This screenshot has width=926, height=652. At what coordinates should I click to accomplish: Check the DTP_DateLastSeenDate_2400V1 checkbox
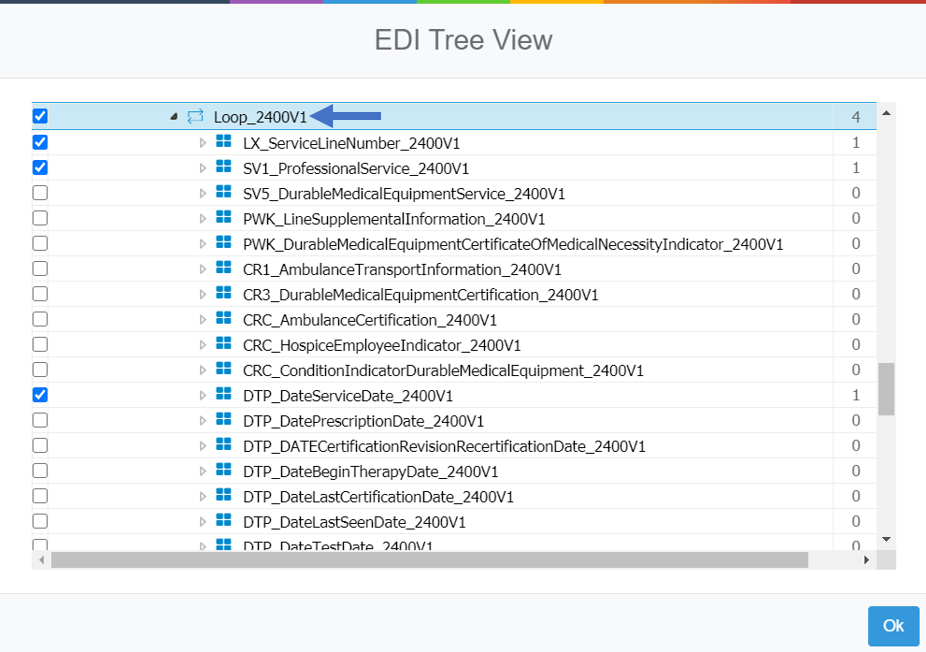tap(40, 521)
